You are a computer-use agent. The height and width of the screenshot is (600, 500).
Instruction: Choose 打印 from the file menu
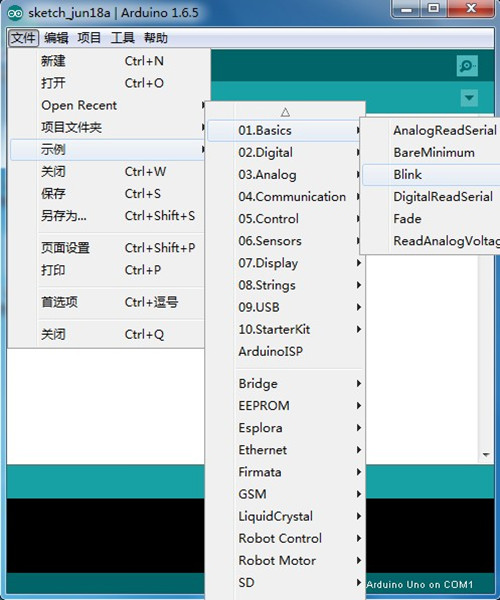point(107,270)
